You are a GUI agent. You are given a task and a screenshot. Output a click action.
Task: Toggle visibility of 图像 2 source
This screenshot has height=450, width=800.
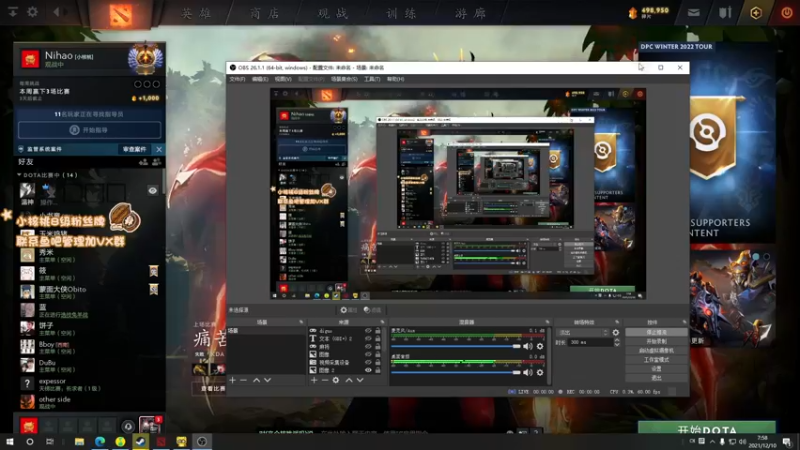coord(368,370)
